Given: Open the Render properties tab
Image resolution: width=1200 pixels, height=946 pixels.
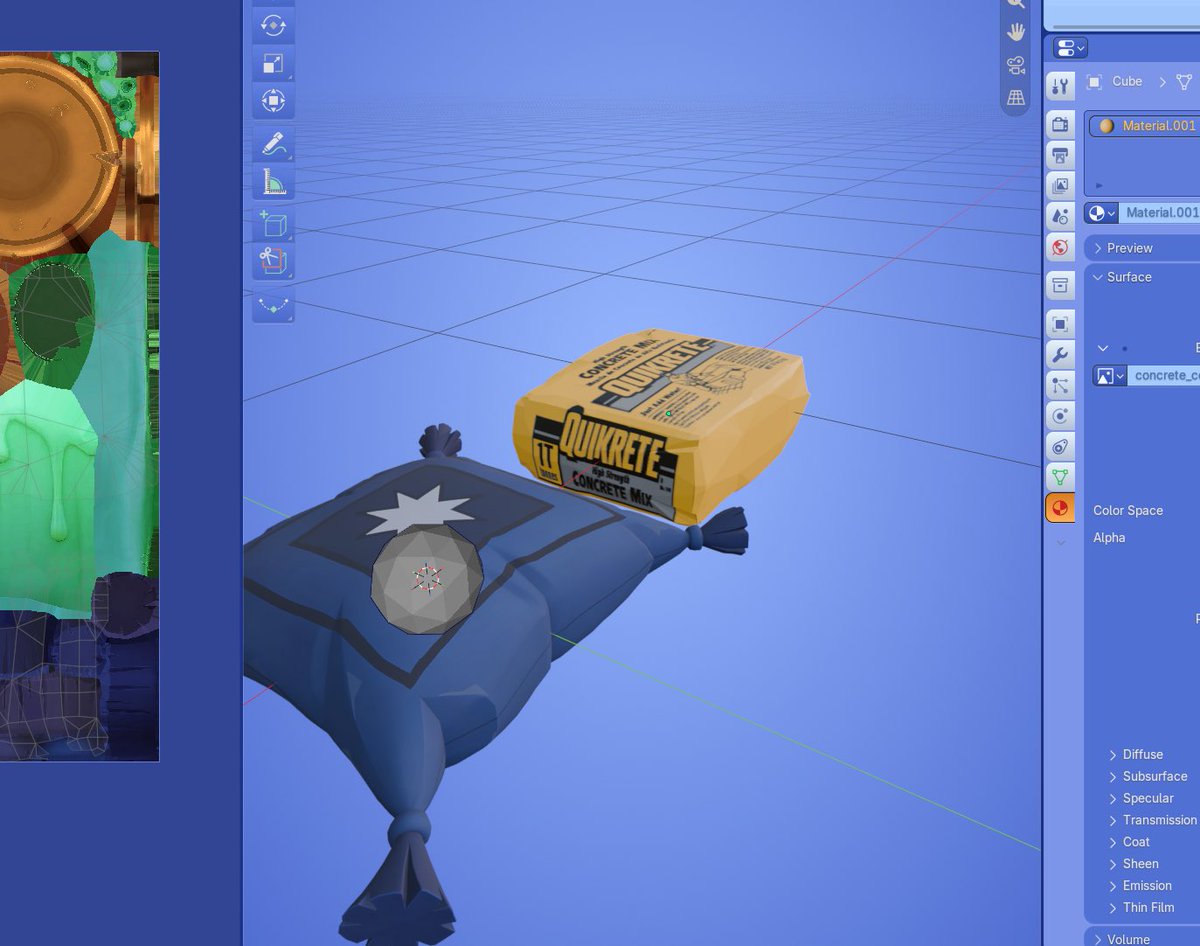Looking at the screenshot, I should [x=1061, y=125].
